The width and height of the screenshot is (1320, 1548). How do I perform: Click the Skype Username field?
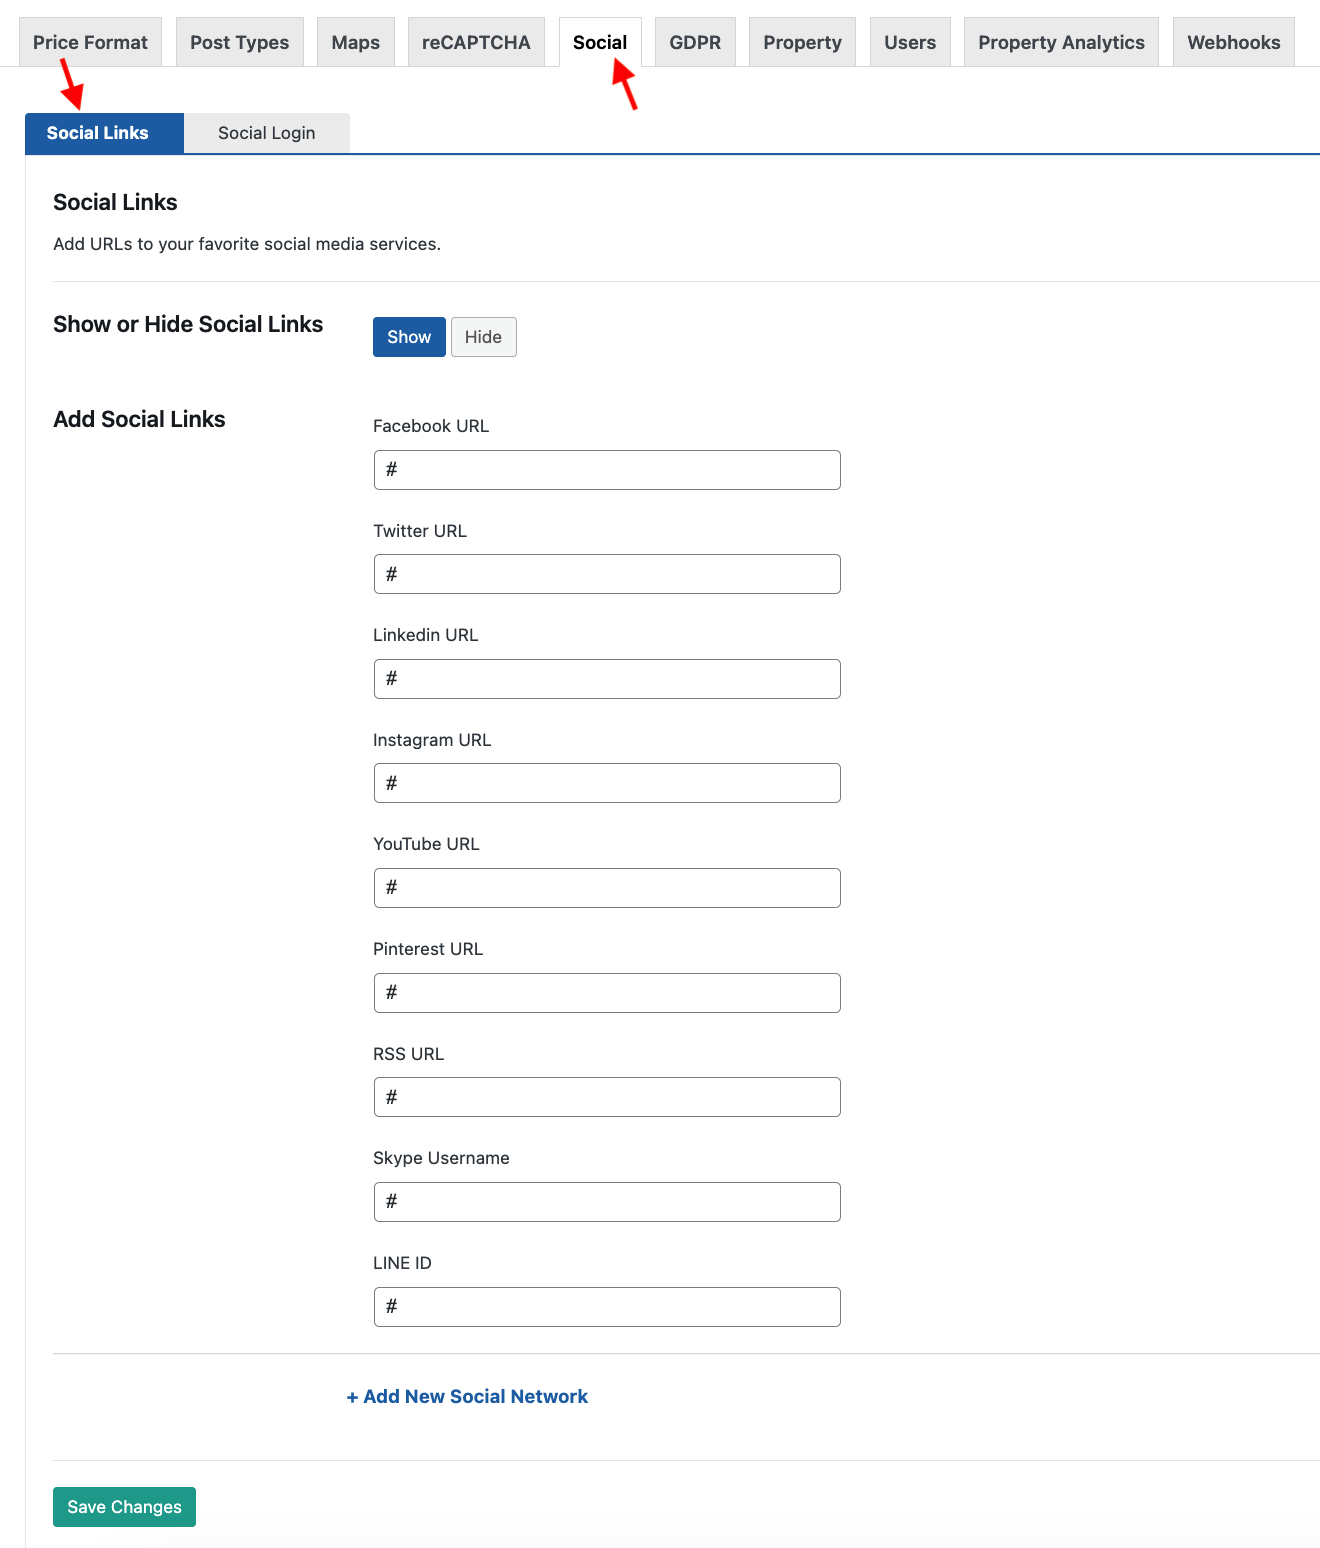pyautogui.click(x=607, y=1202)
